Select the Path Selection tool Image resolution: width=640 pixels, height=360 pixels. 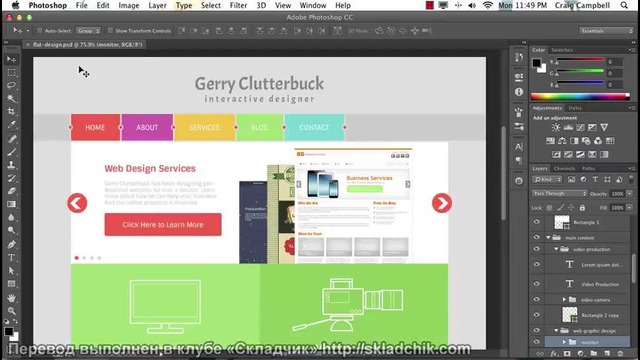point(11,271)
